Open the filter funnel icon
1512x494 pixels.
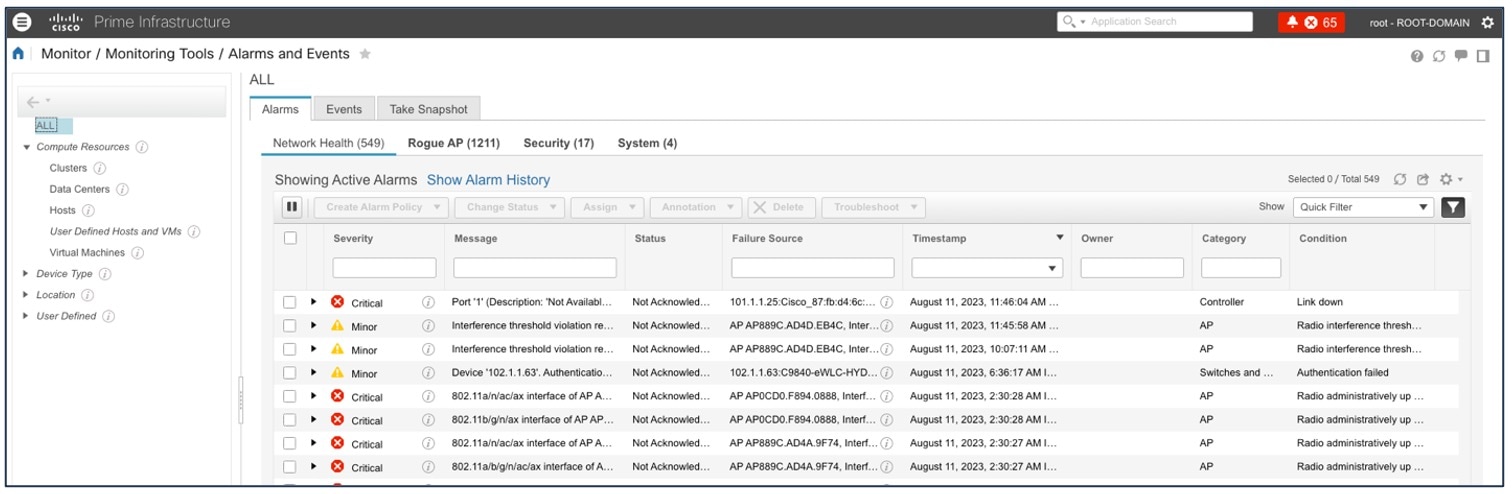[x=1453, y=207]
